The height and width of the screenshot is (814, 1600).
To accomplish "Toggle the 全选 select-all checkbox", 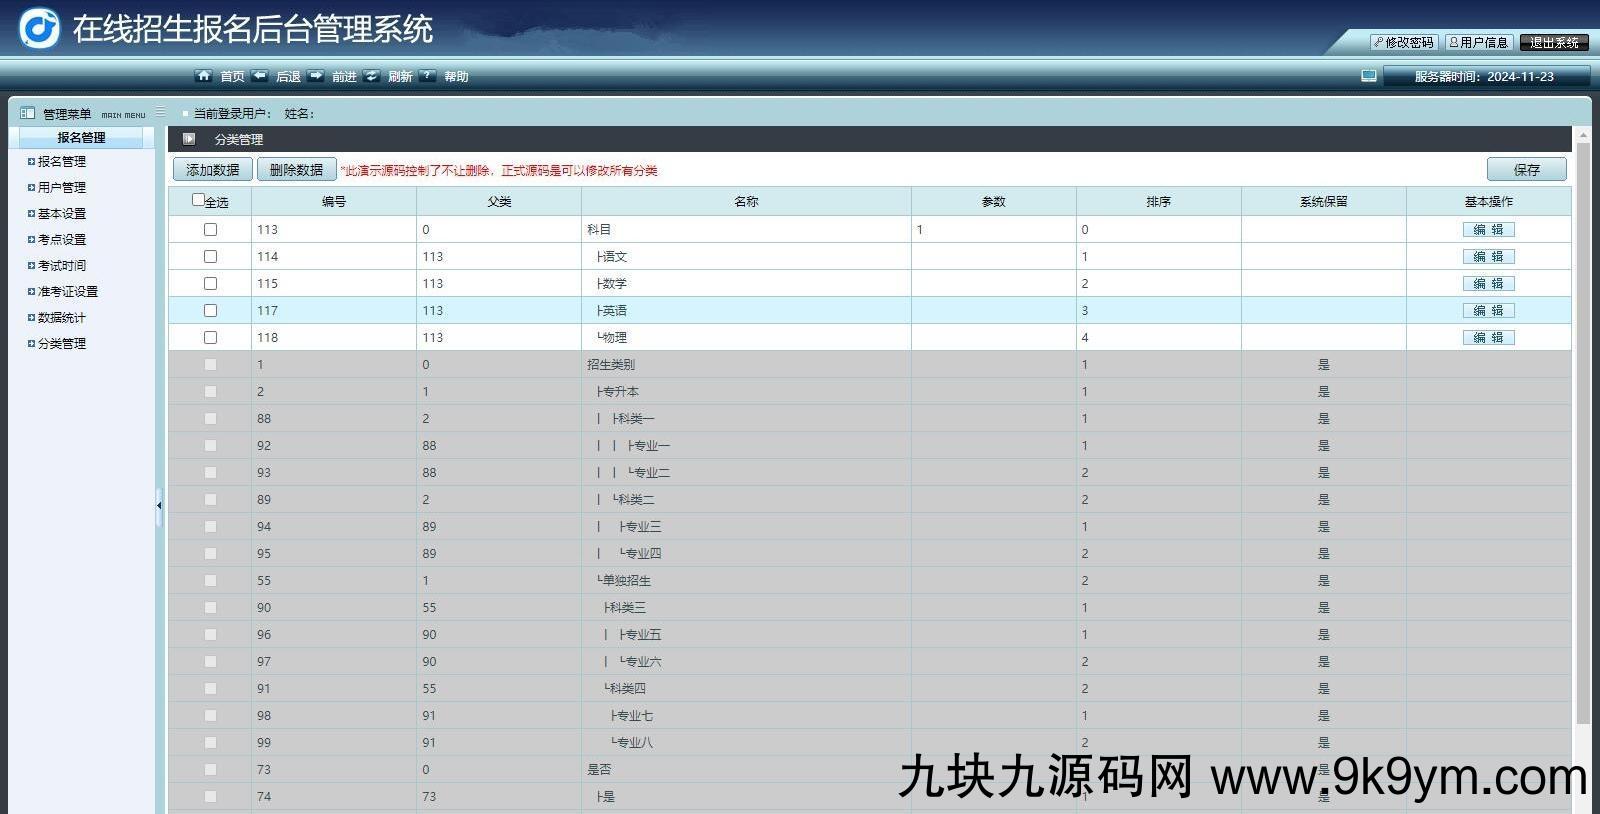I will click(x=198, y=200).
